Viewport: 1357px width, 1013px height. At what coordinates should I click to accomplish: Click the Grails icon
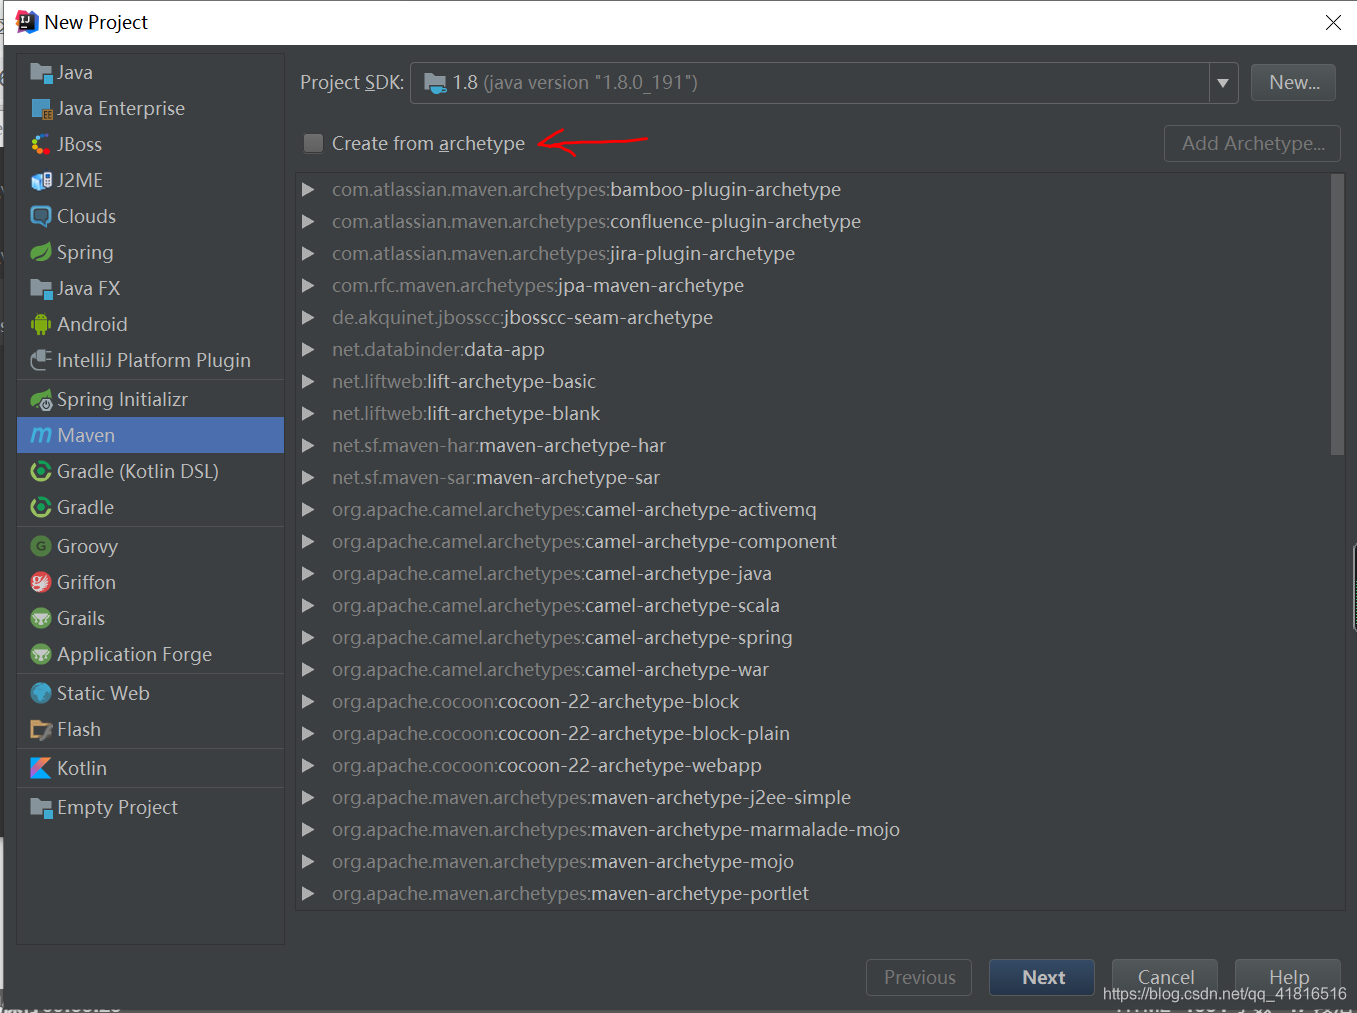[41, 618]
